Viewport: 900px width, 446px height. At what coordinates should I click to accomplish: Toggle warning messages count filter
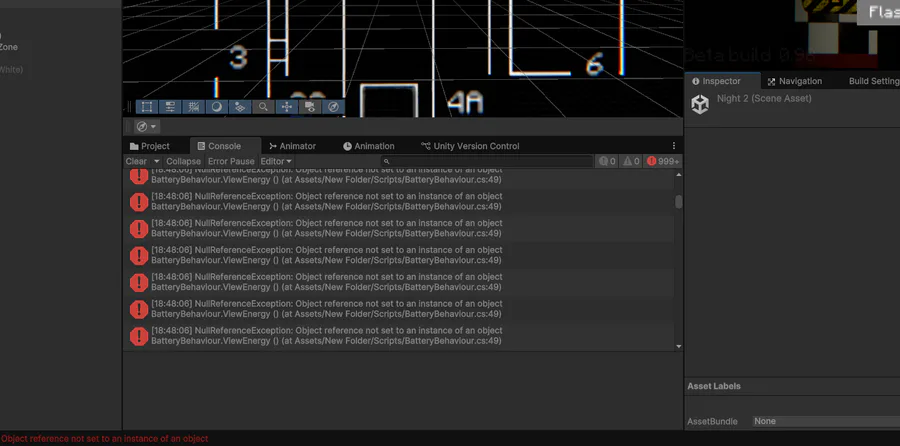[631, 161]
